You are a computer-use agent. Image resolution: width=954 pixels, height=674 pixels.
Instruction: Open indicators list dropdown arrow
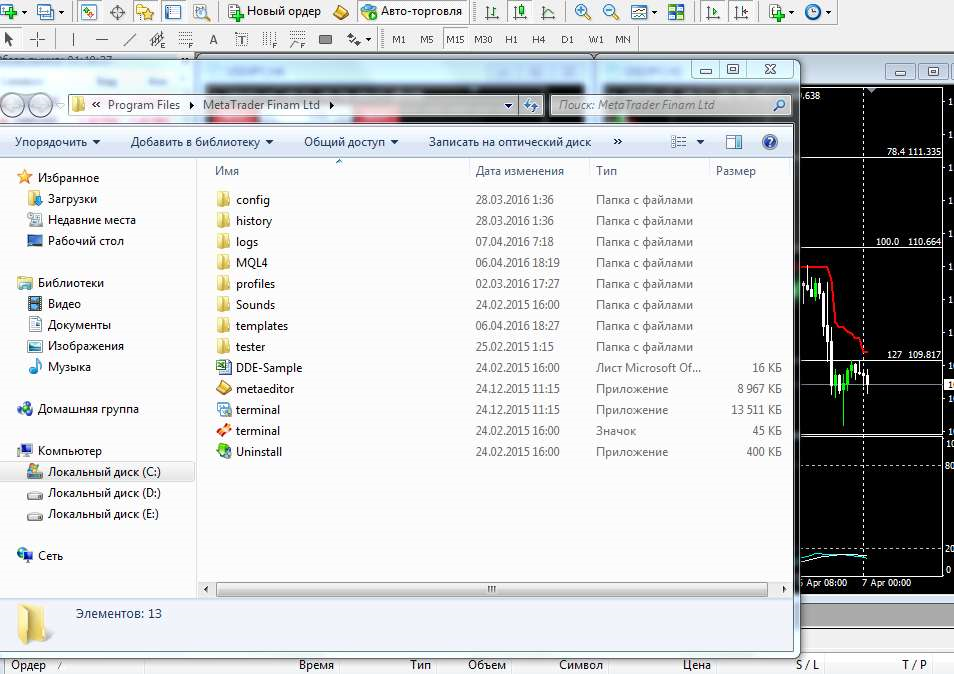click(791, 12)
